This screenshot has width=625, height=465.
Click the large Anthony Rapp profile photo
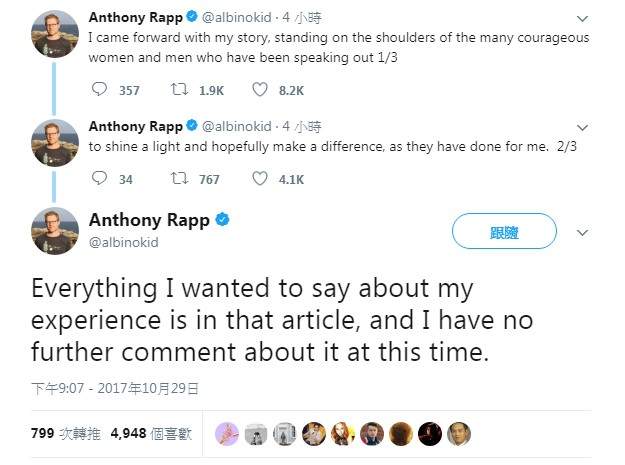pyautogui.click(x=55, y=230)
